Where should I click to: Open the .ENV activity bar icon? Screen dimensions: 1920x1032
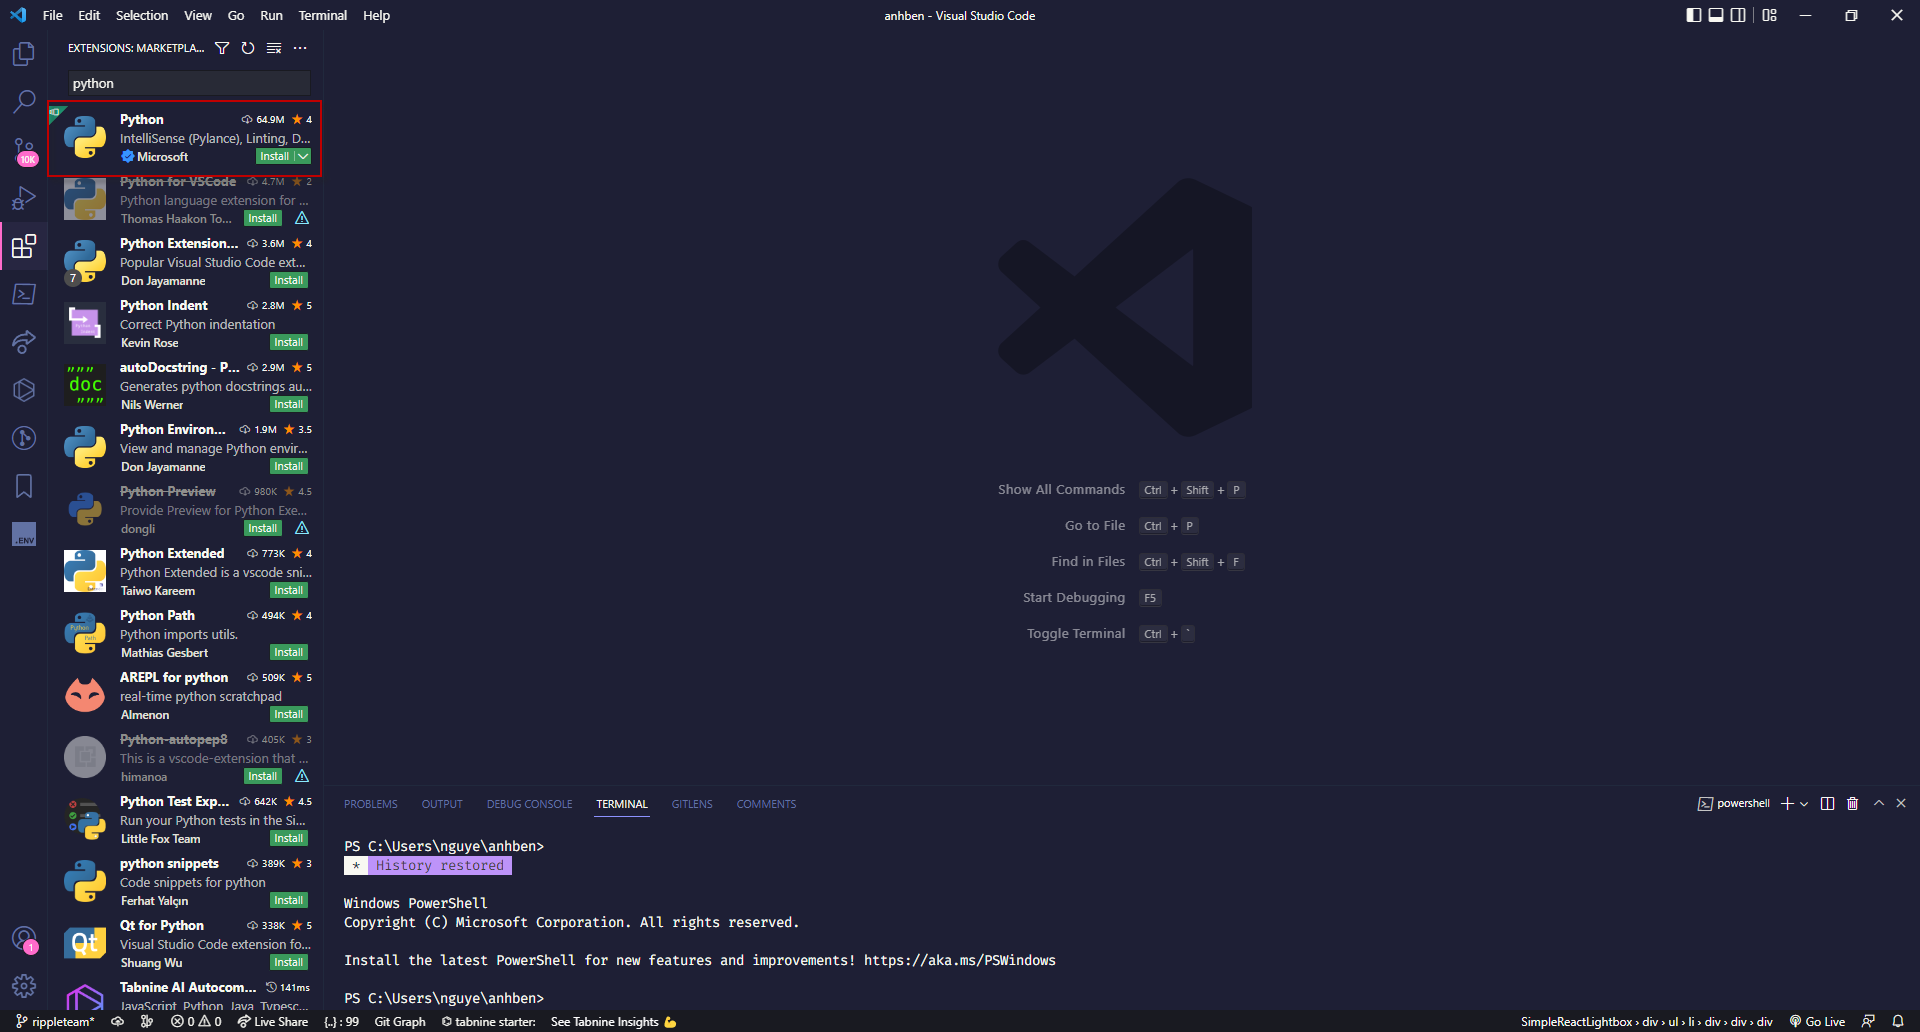[24, 534]
